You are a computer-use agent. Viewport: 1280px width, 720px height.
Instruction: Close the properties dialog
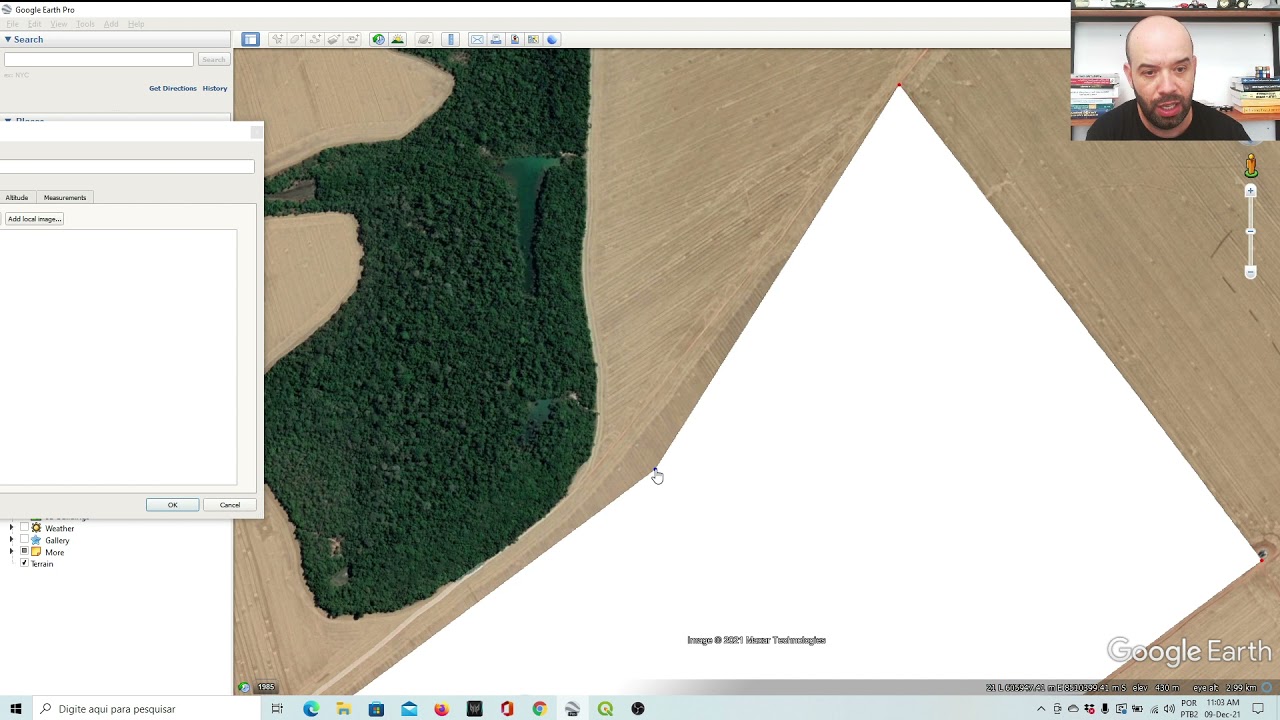point(257,132)
